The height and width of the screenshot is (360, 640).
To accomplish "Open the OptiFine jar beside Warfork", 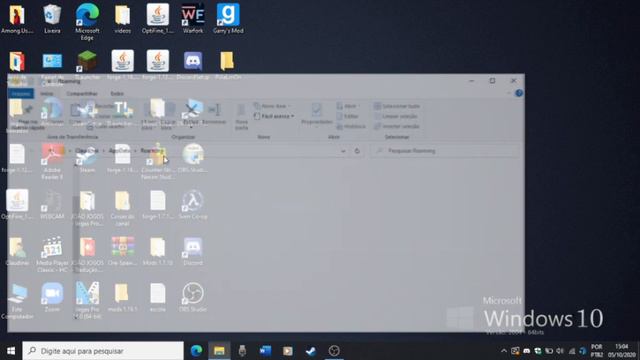I will tap(158, 19).
